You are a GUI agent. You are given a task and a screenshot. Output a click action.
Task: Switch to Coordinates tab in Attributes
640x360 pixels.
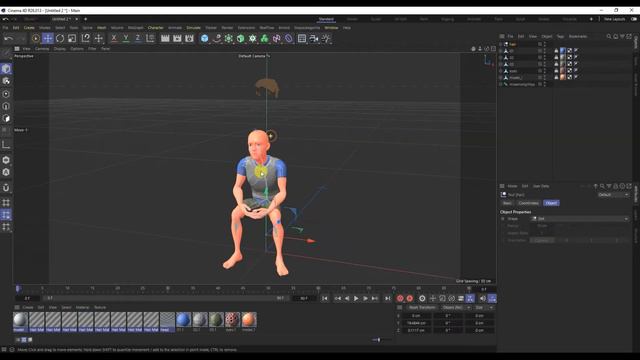pos(528,203)
